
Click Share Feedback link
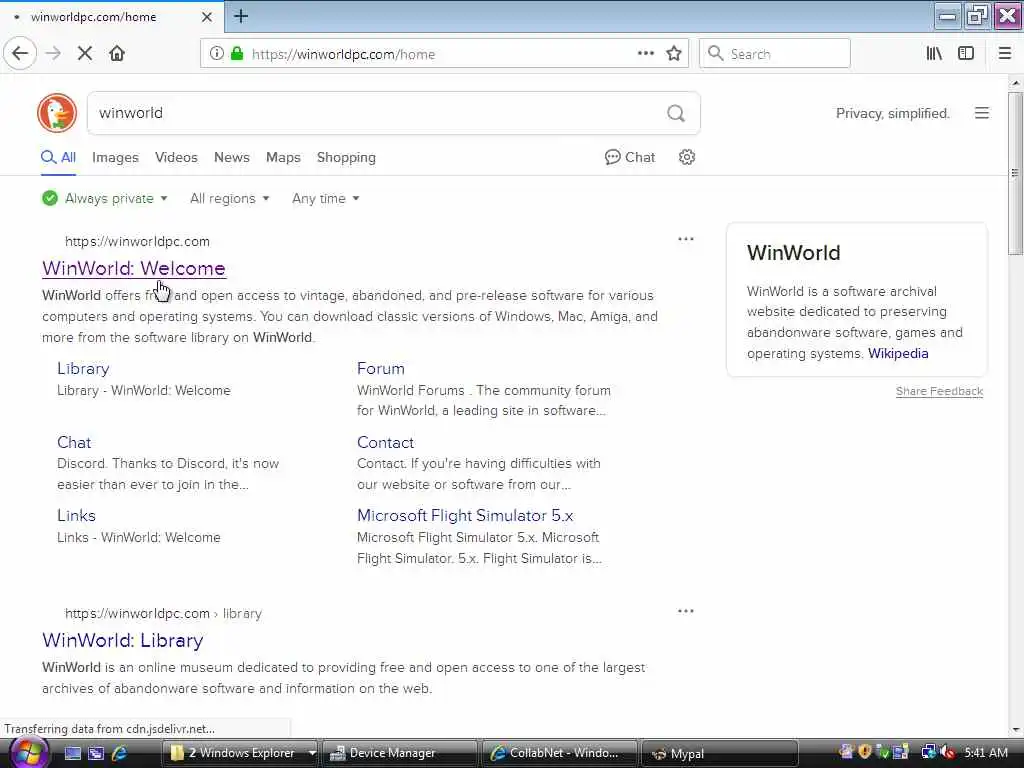tap(939, 391)
